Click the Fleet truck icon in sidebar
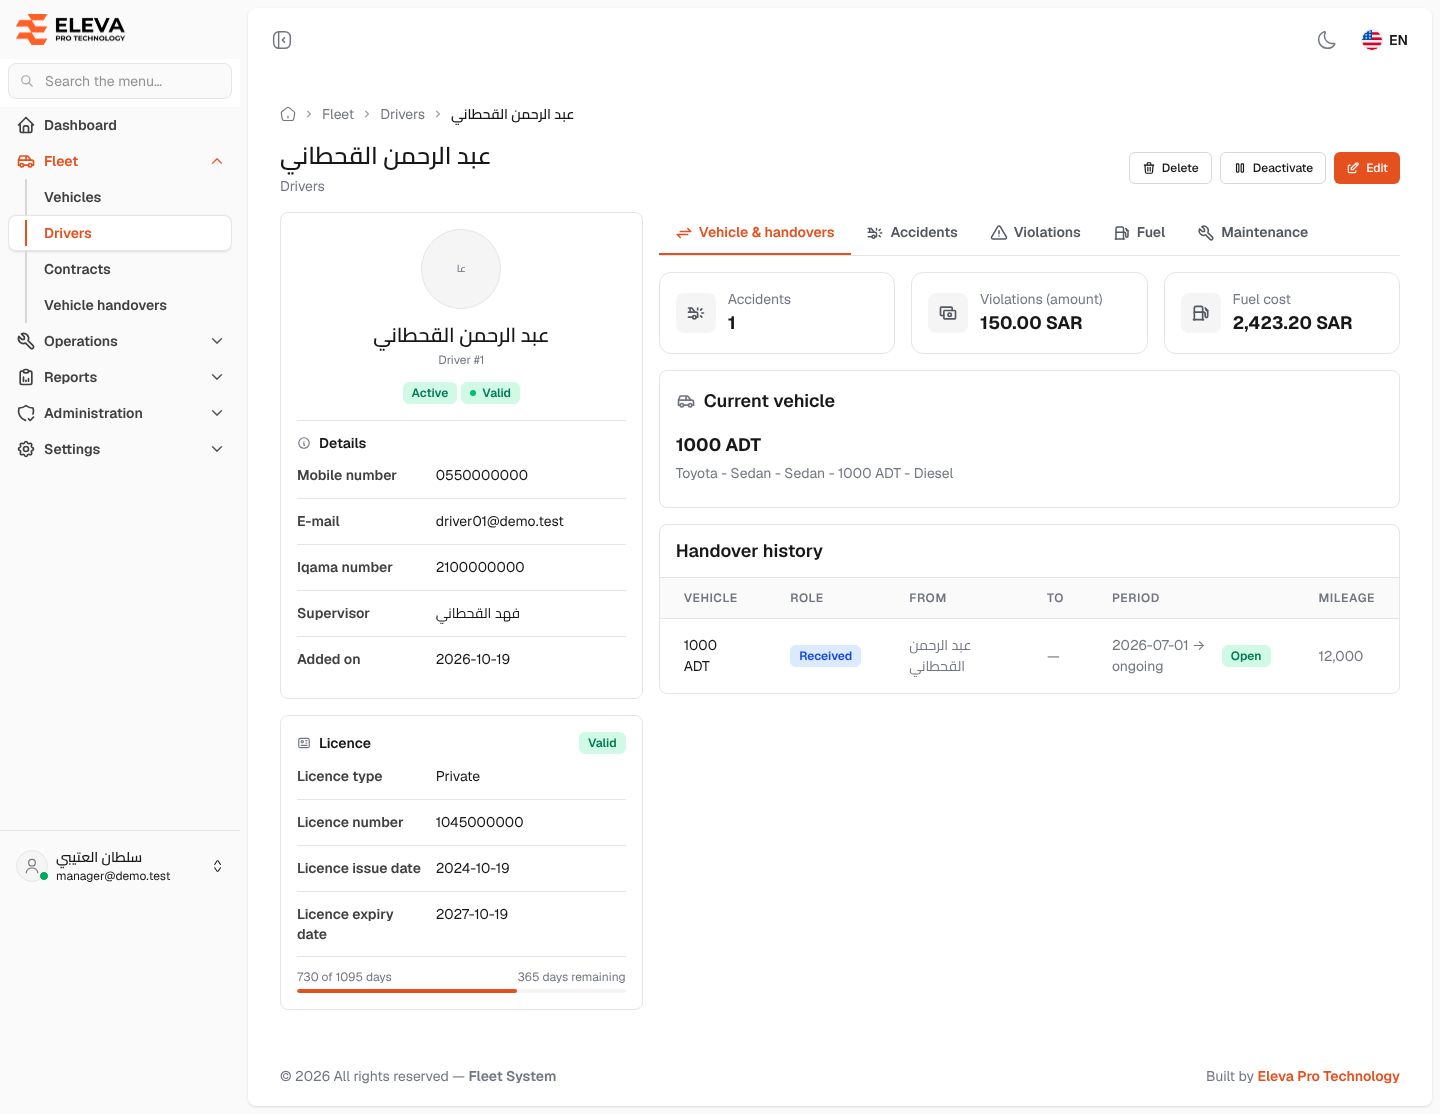Image resolution: width=1440 pixels, height=1114 pixels. (26, 161)
